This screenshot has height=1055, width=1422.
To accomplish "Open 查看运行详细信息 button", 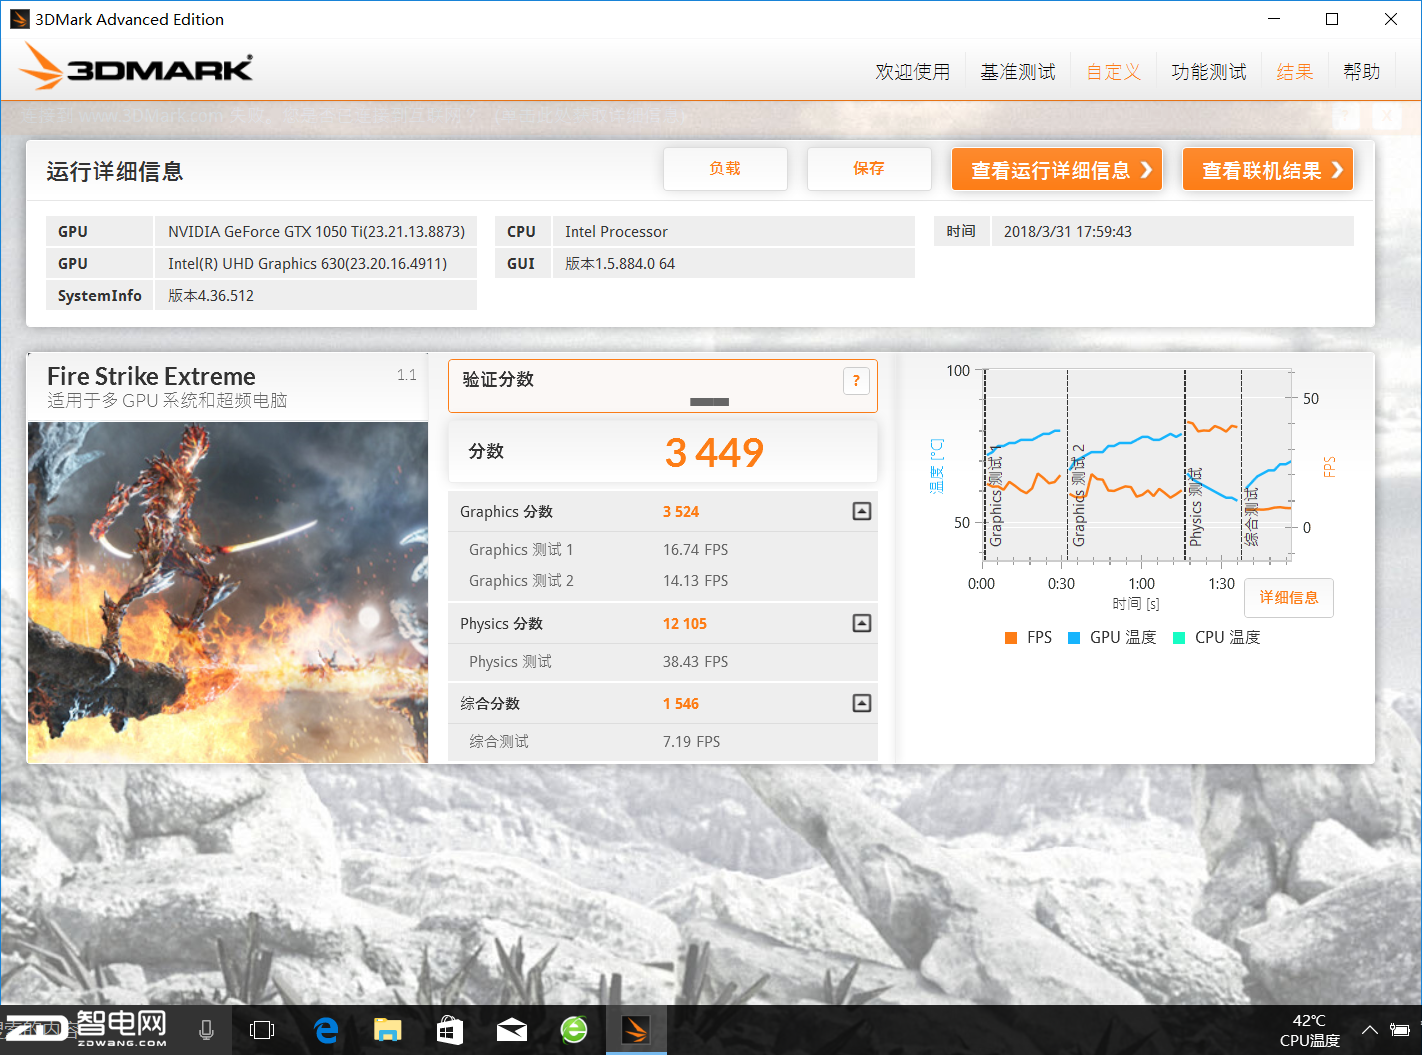I will [x=1057, y=170].
